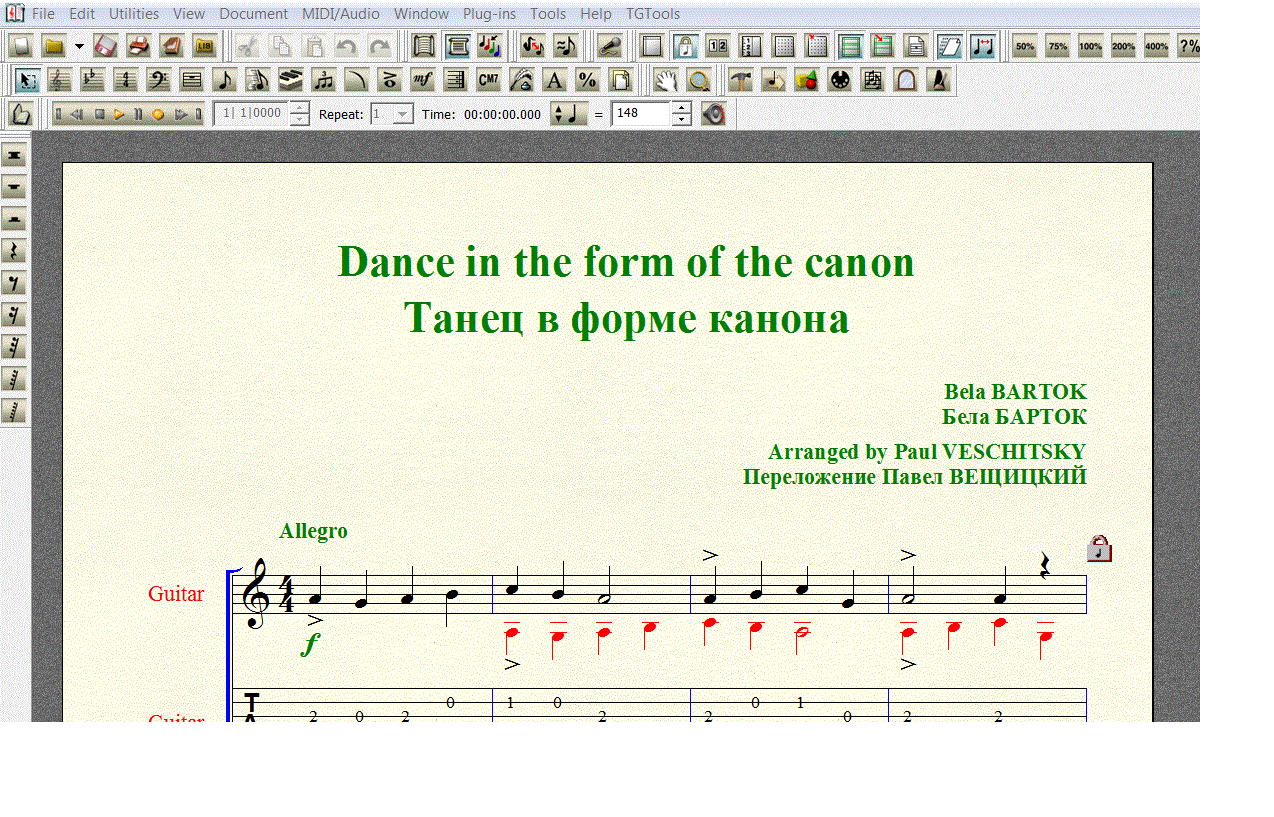Increase tempo with the up stepper arrow
This screenshot has height=817, width=1274.
681,108
